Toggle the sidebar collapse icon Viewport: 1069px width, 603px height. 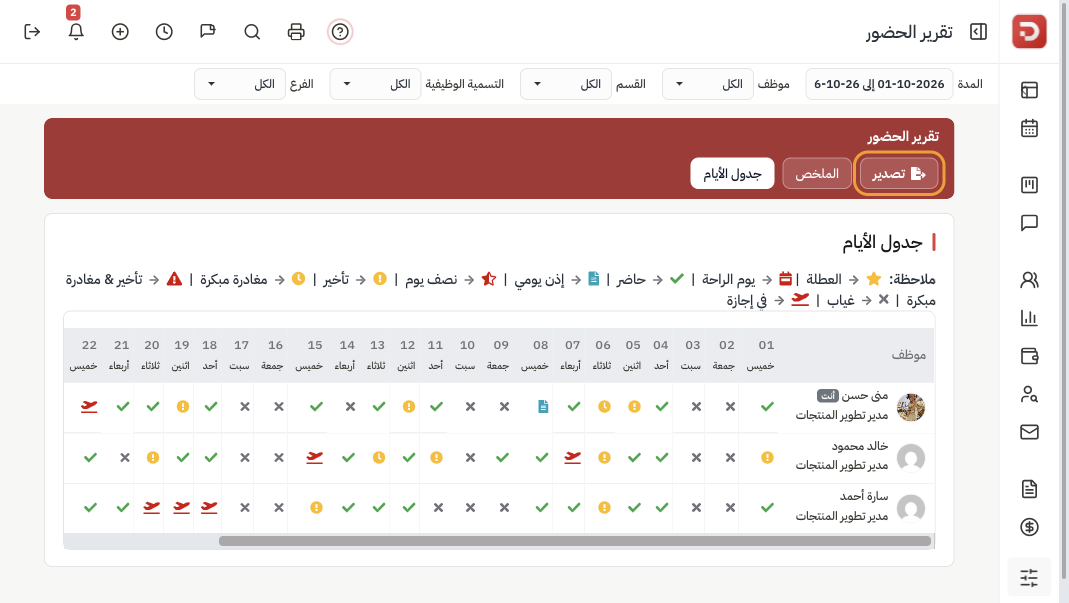pos(978,31)
